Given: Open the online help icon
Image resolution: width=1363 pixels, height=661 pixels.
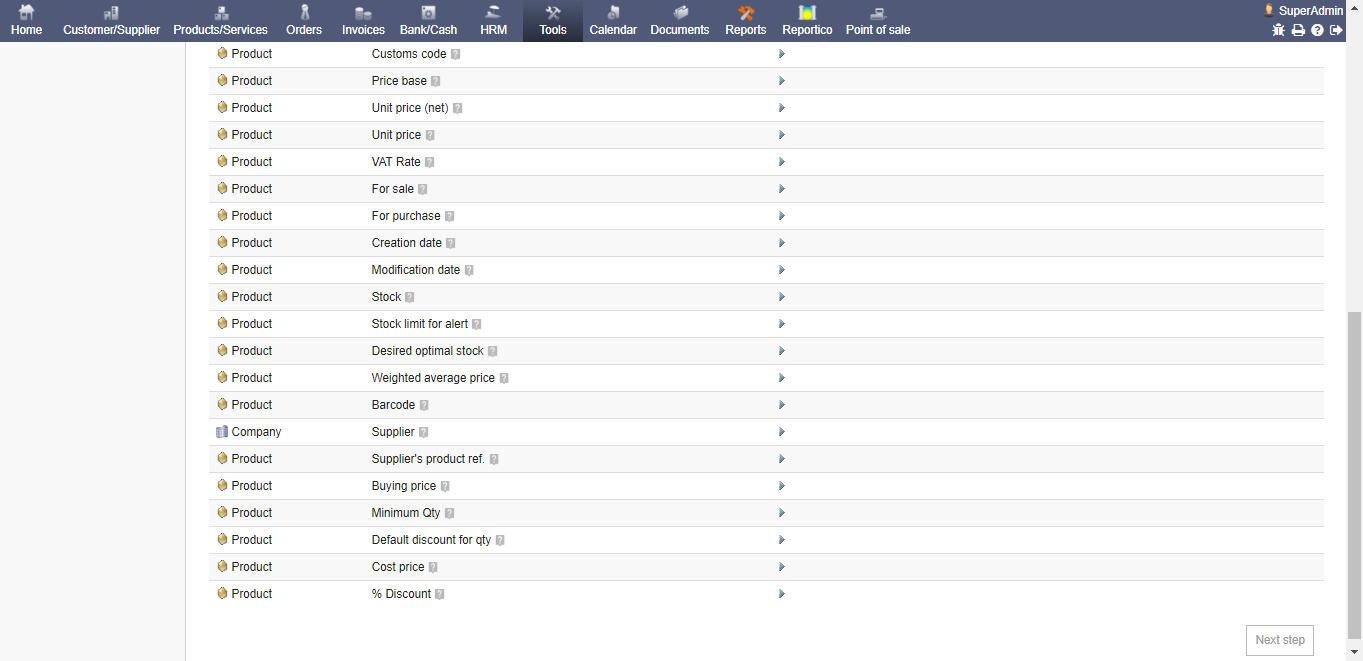Looking at the screenshot, I should [x=1317, y=30].
